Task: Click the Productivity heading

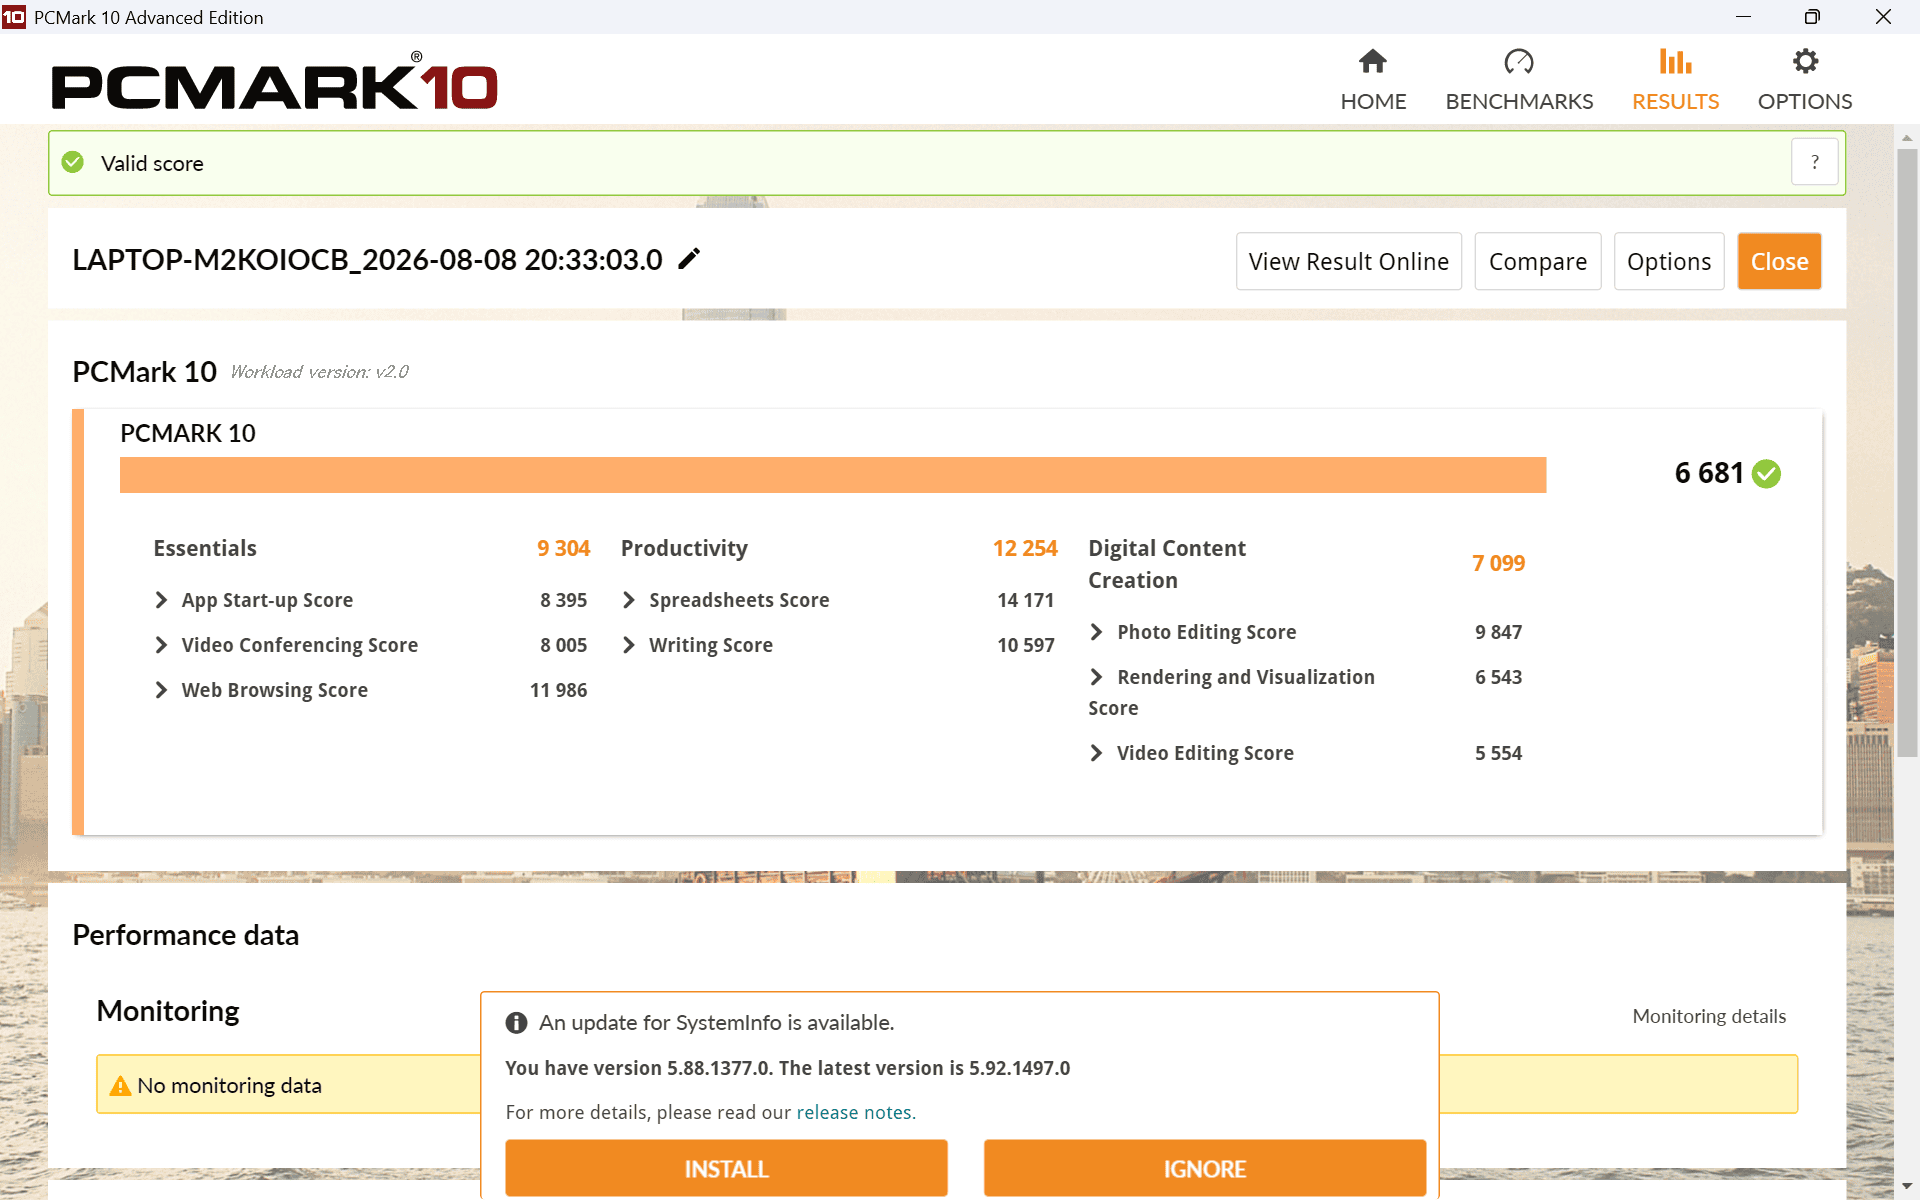Action: pos(684,548)
